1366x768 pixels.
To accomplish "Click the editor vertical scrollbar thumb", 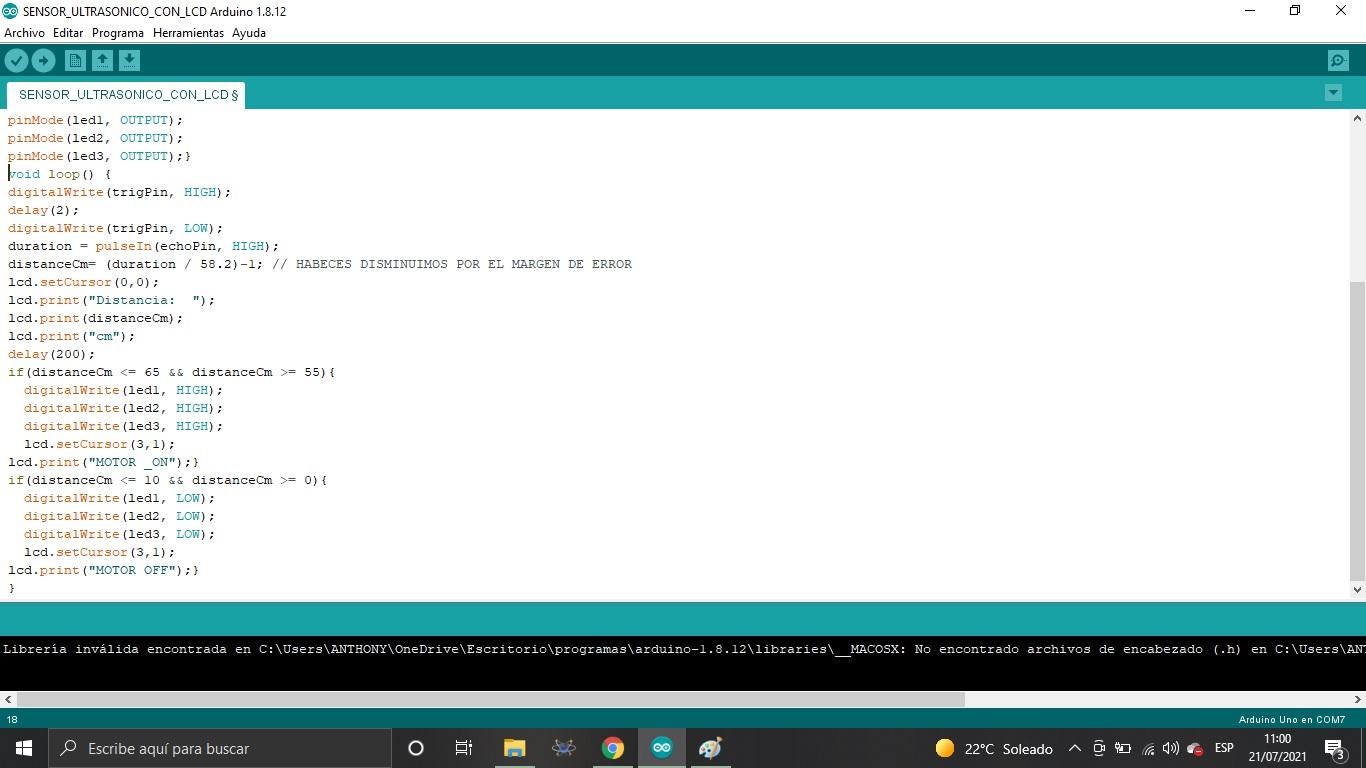I will [1357, 430].
